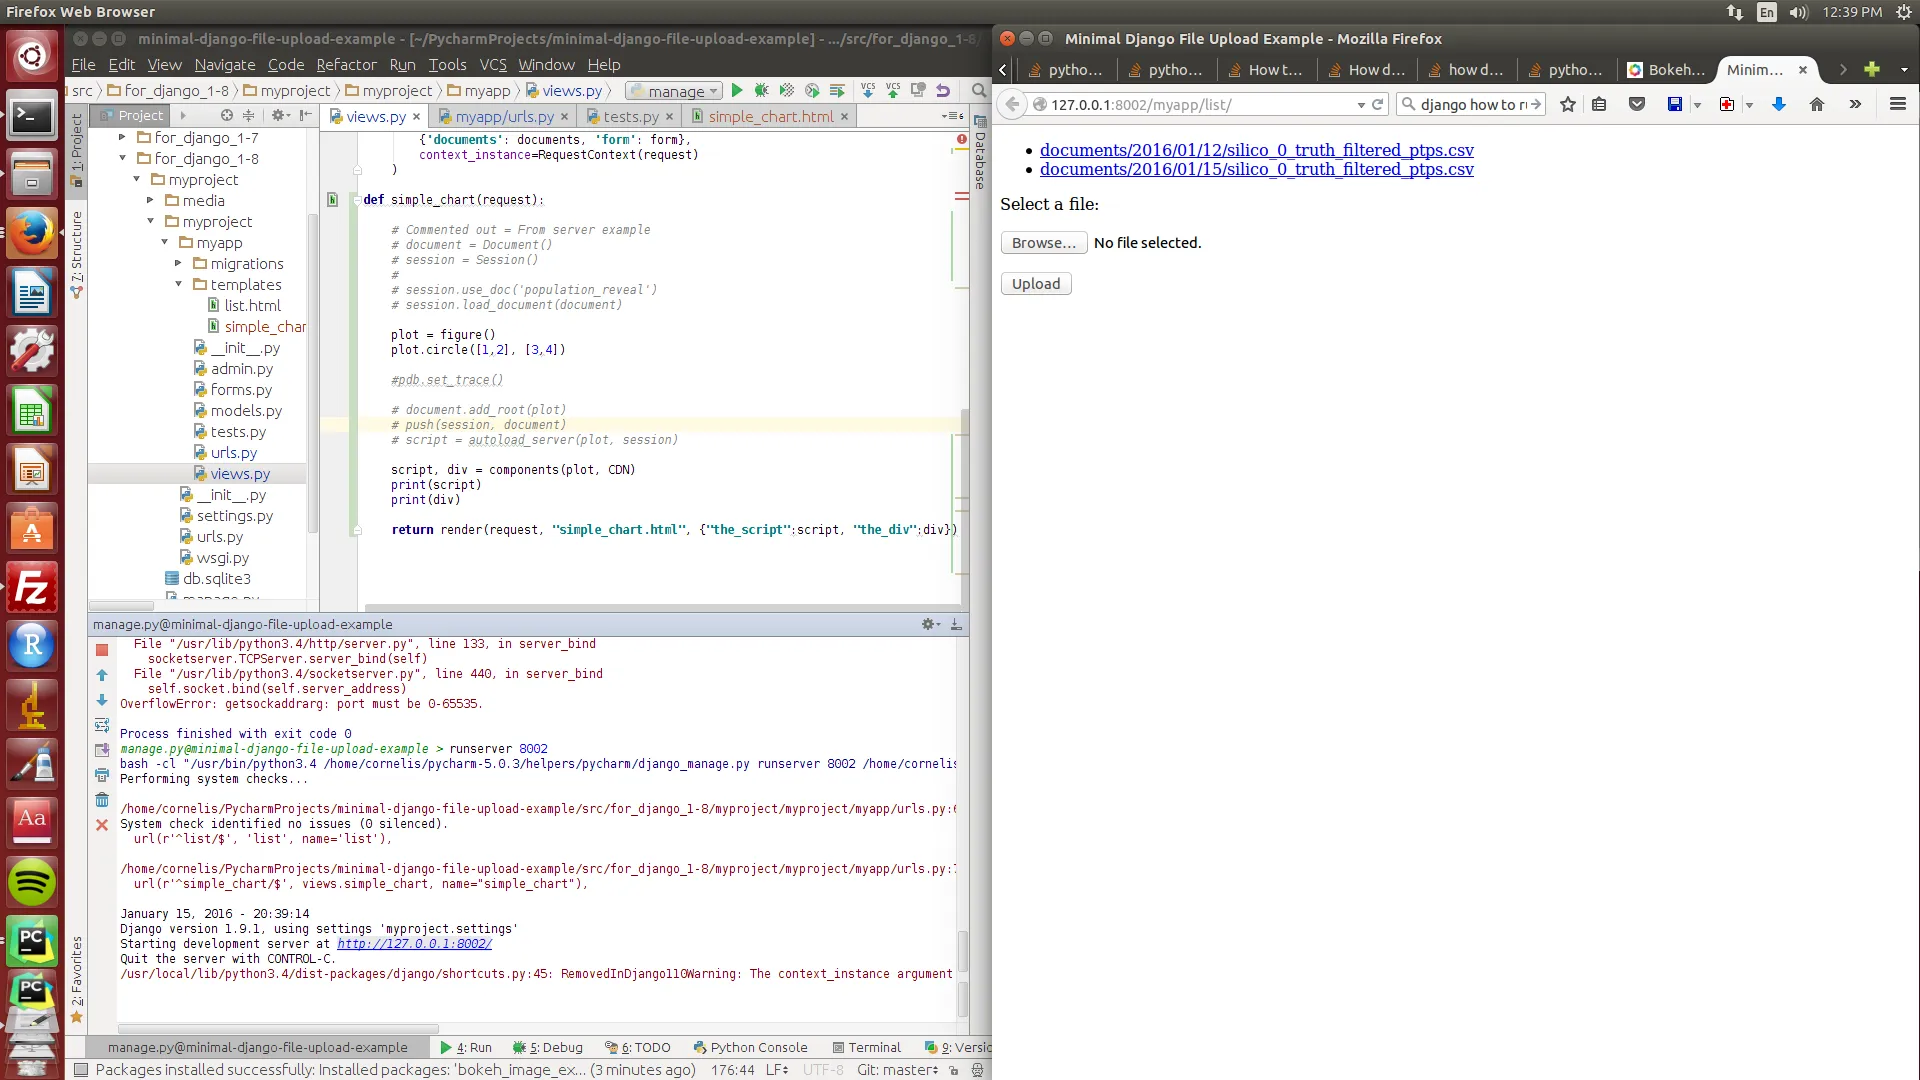Click the Debug bug icon in toolbar
Image resolution: width=1920 pixels, height=1080 pixels.
762,91
